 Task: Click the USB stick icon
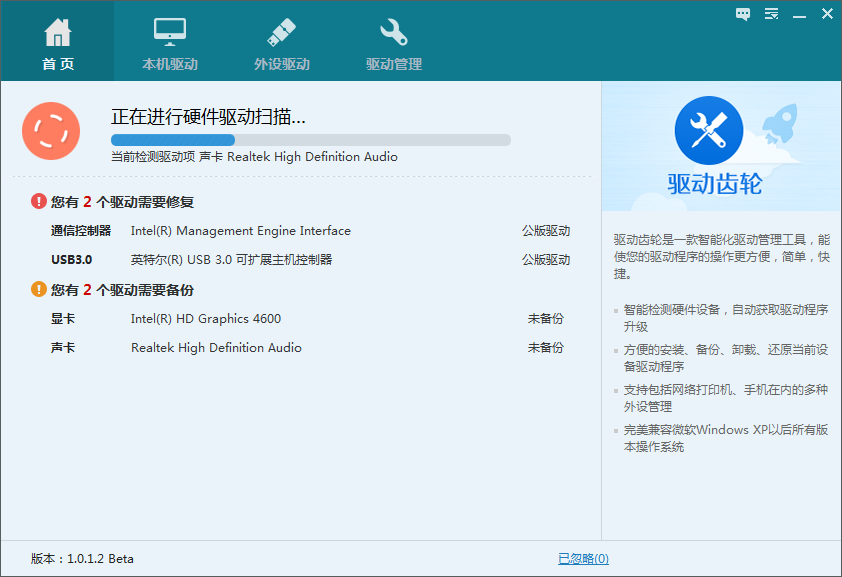tap(282, 32)
